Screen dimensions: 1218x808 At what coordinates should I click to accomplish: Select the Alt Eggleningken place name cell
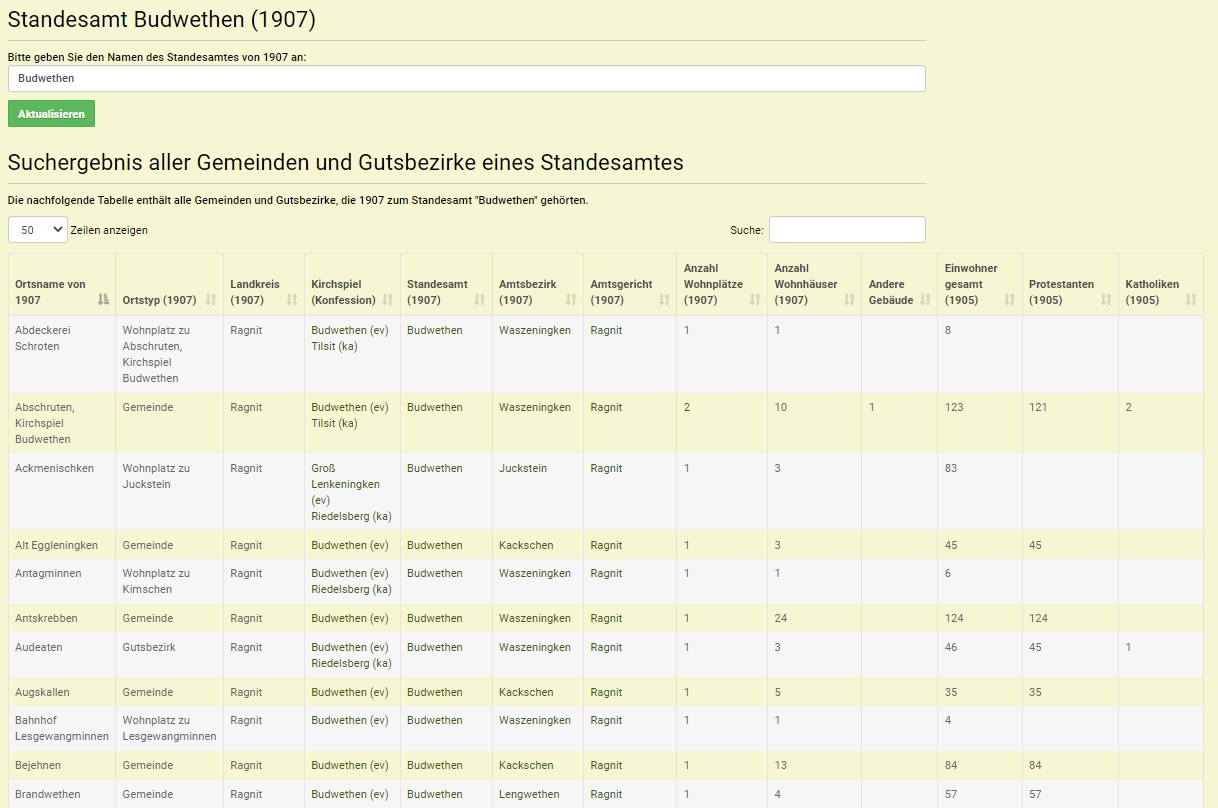tap(56, 545)
